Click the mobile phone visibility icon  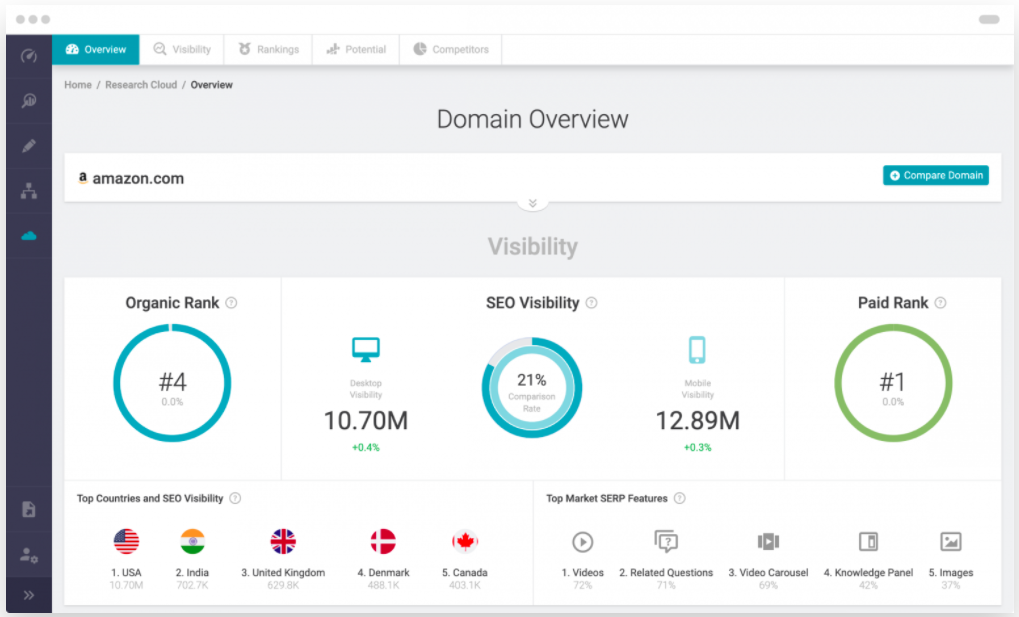click(x=697, y=350)
